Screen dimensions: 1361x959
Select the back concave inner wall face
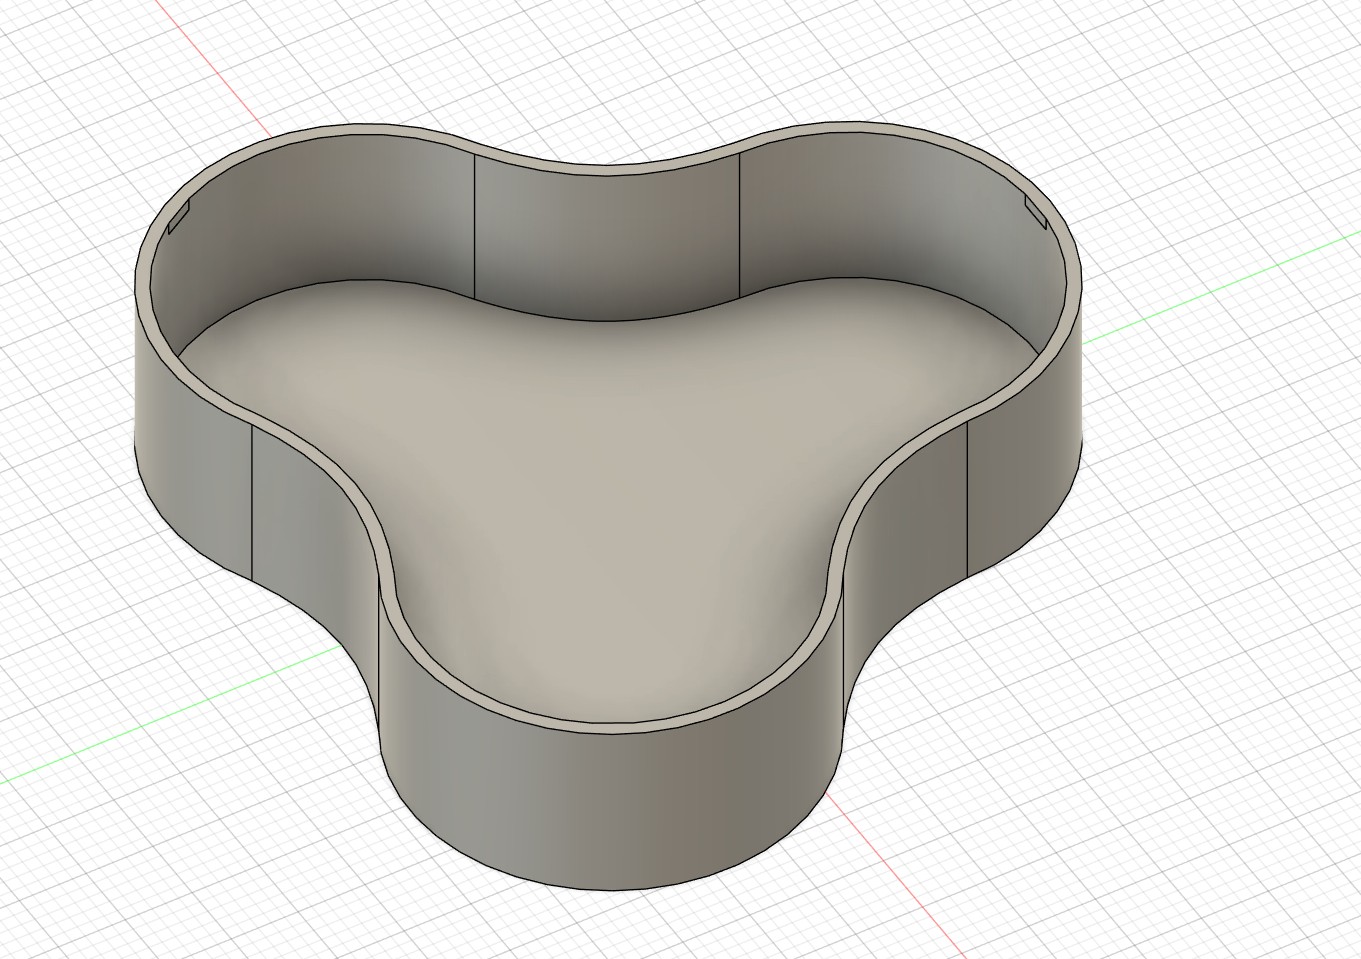pos(605,247)
